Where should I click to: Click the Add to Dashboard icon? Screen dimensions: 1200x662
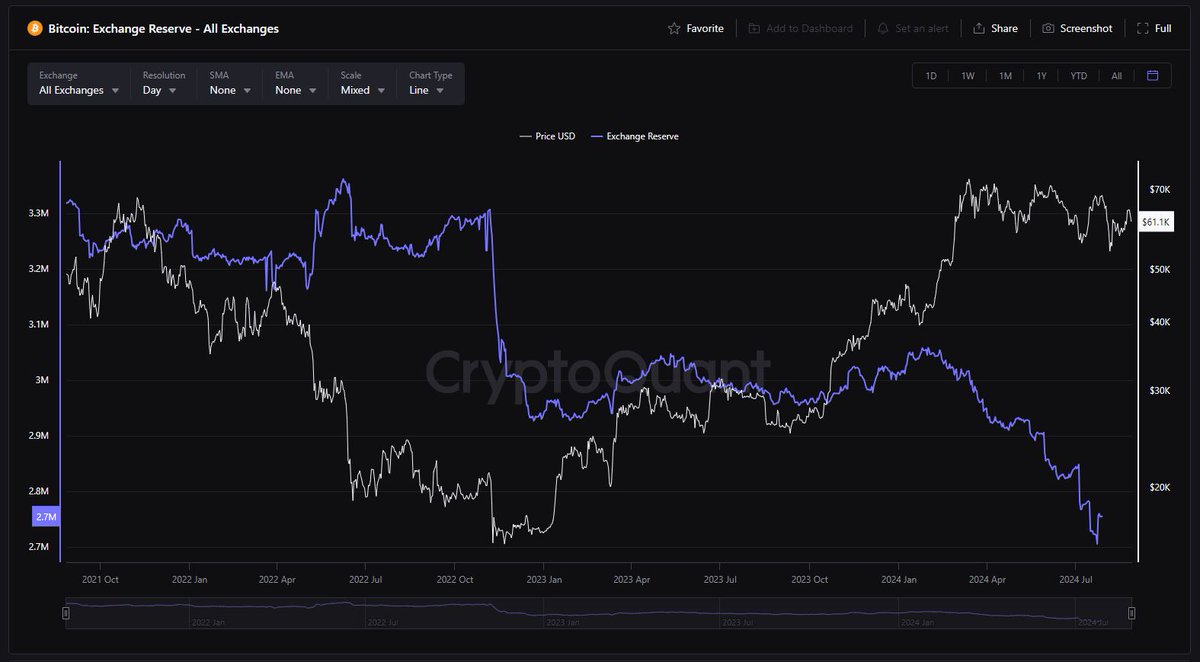(x=754, y=29)
